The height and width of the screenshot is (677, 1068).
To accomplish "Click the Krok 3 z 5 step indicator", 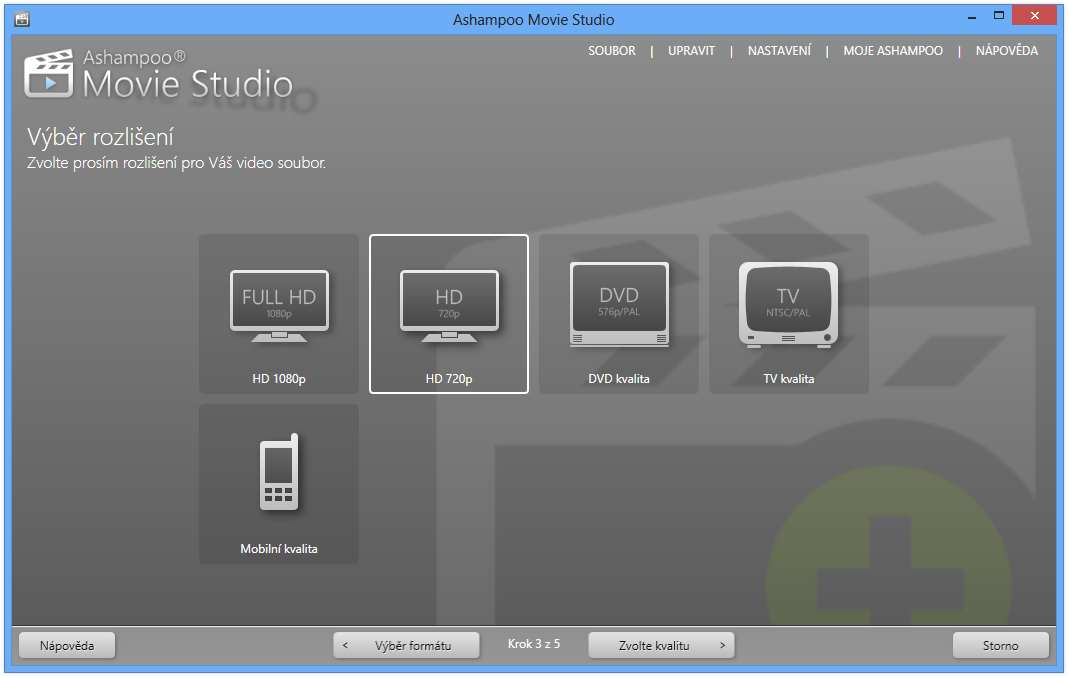I will pos(534,644).
